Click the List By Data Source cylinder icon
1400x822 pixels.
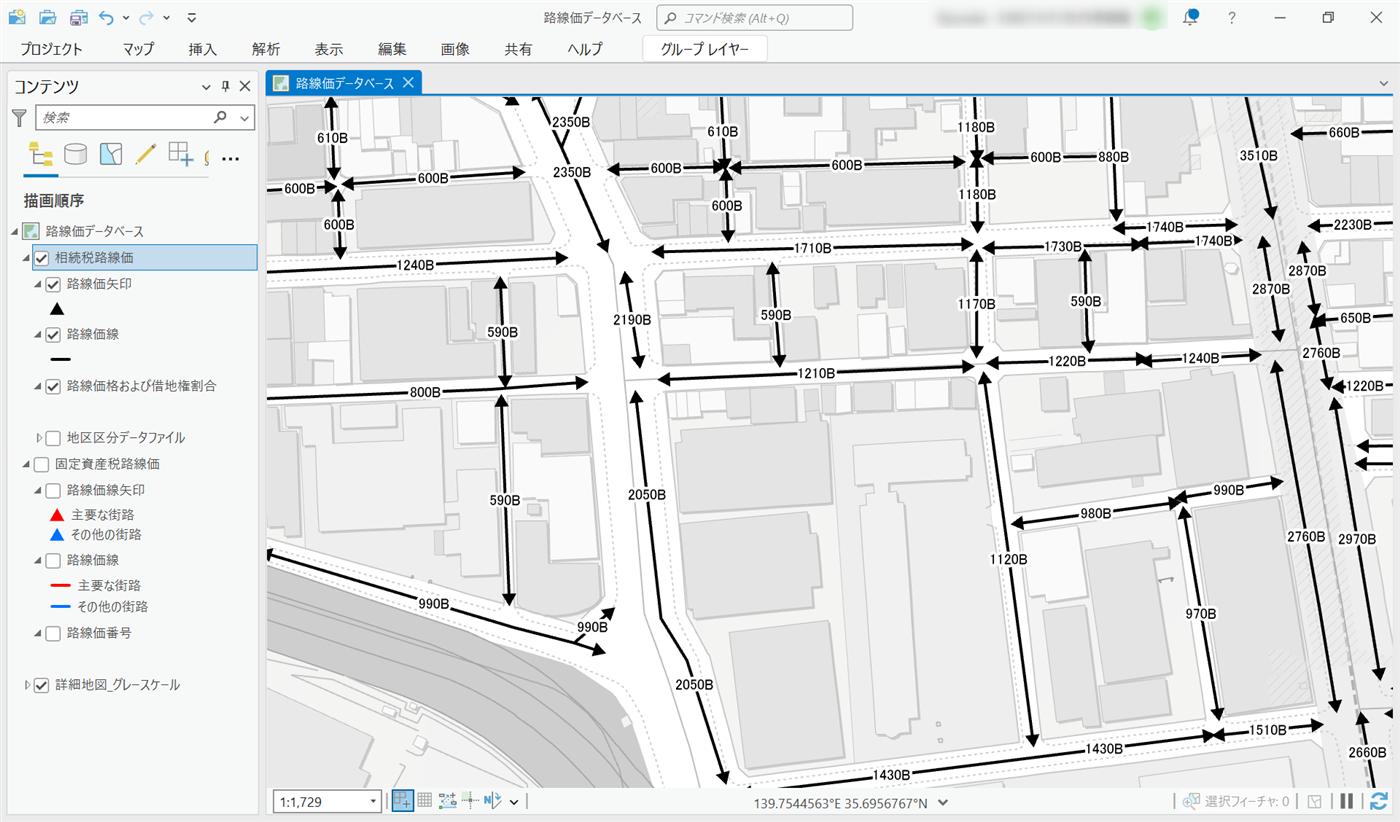[75, 154]
